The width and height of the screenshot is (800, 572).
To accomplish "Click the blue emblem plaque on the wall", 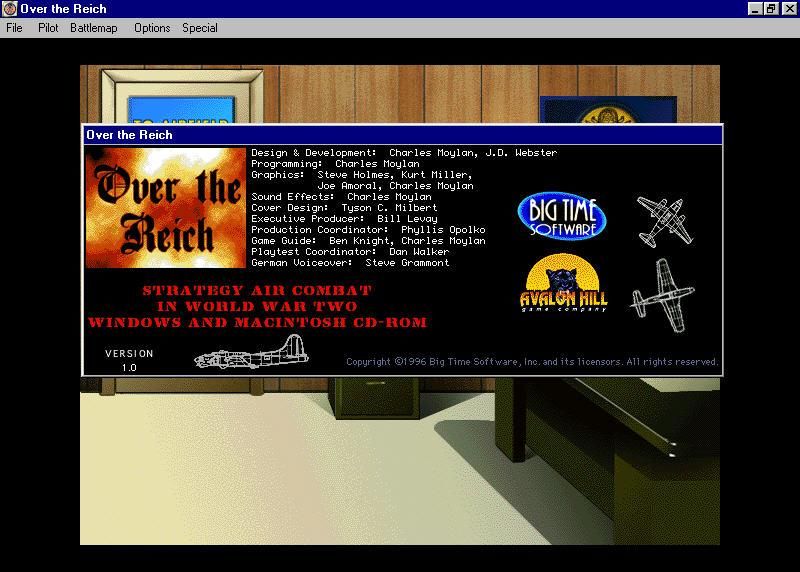I will coord(608,110).
